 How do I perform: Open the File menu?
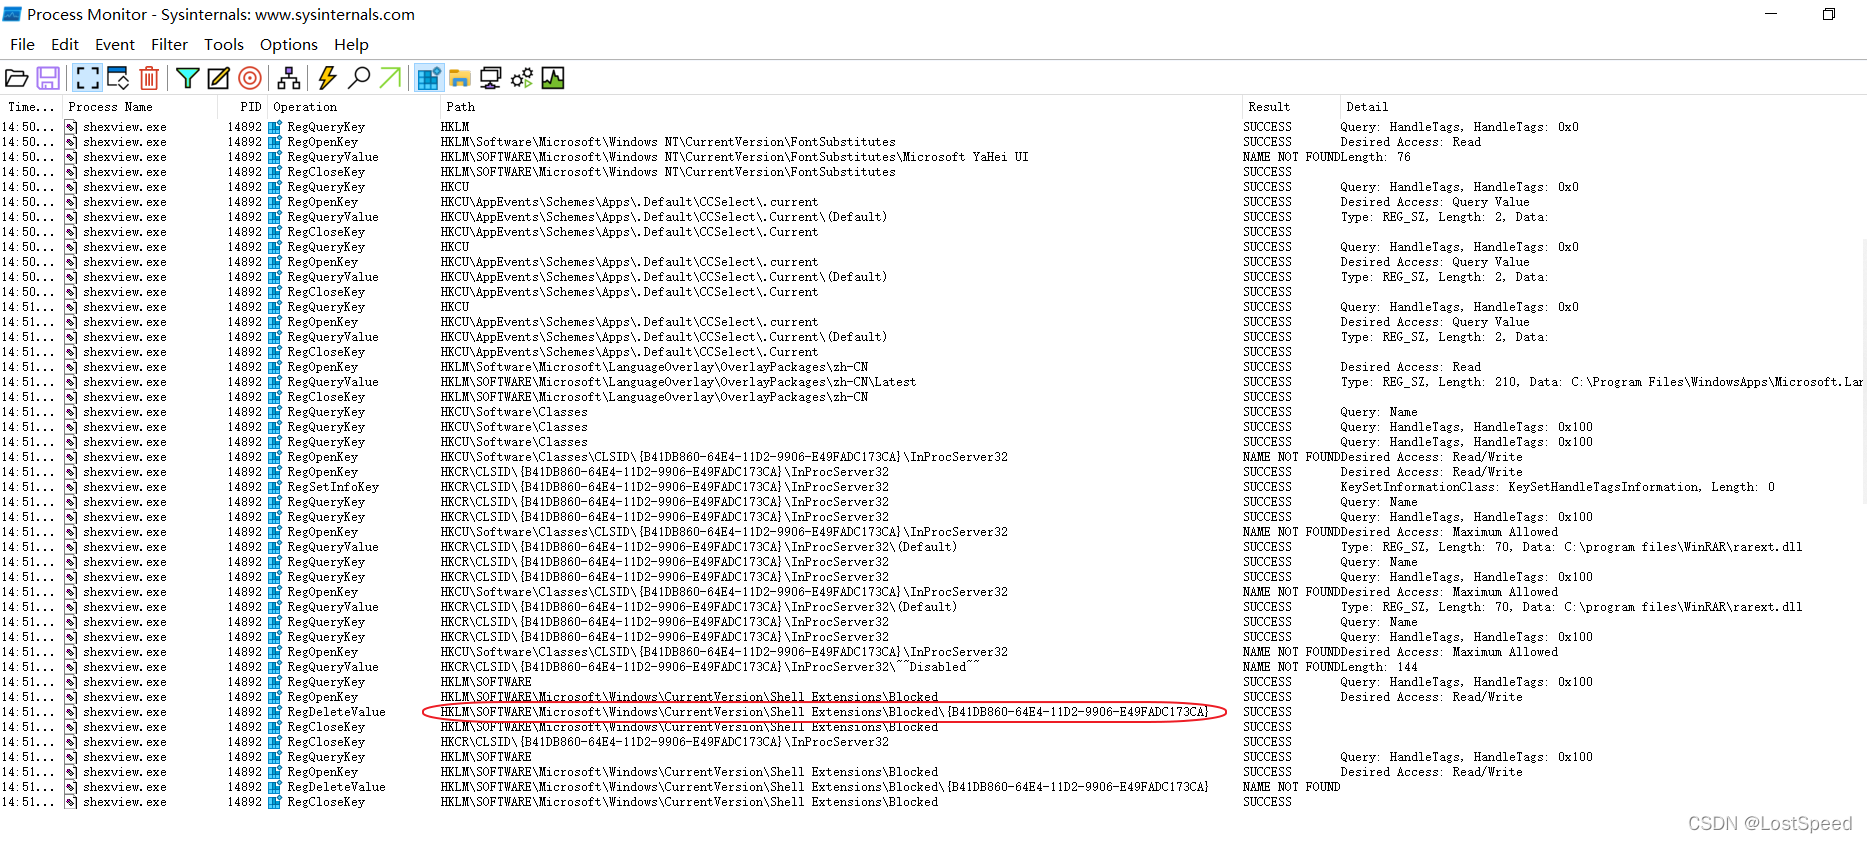[x=22, y=44]
